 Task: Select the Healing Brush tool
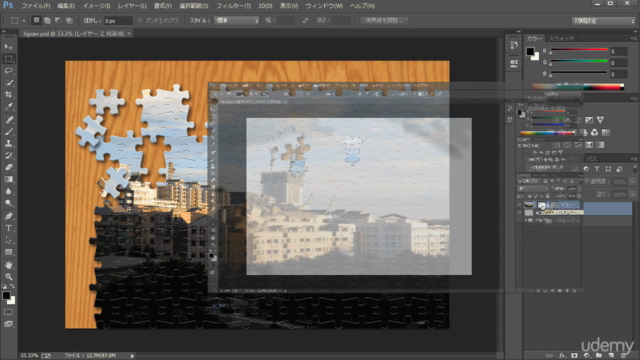(x=9, y=120)
